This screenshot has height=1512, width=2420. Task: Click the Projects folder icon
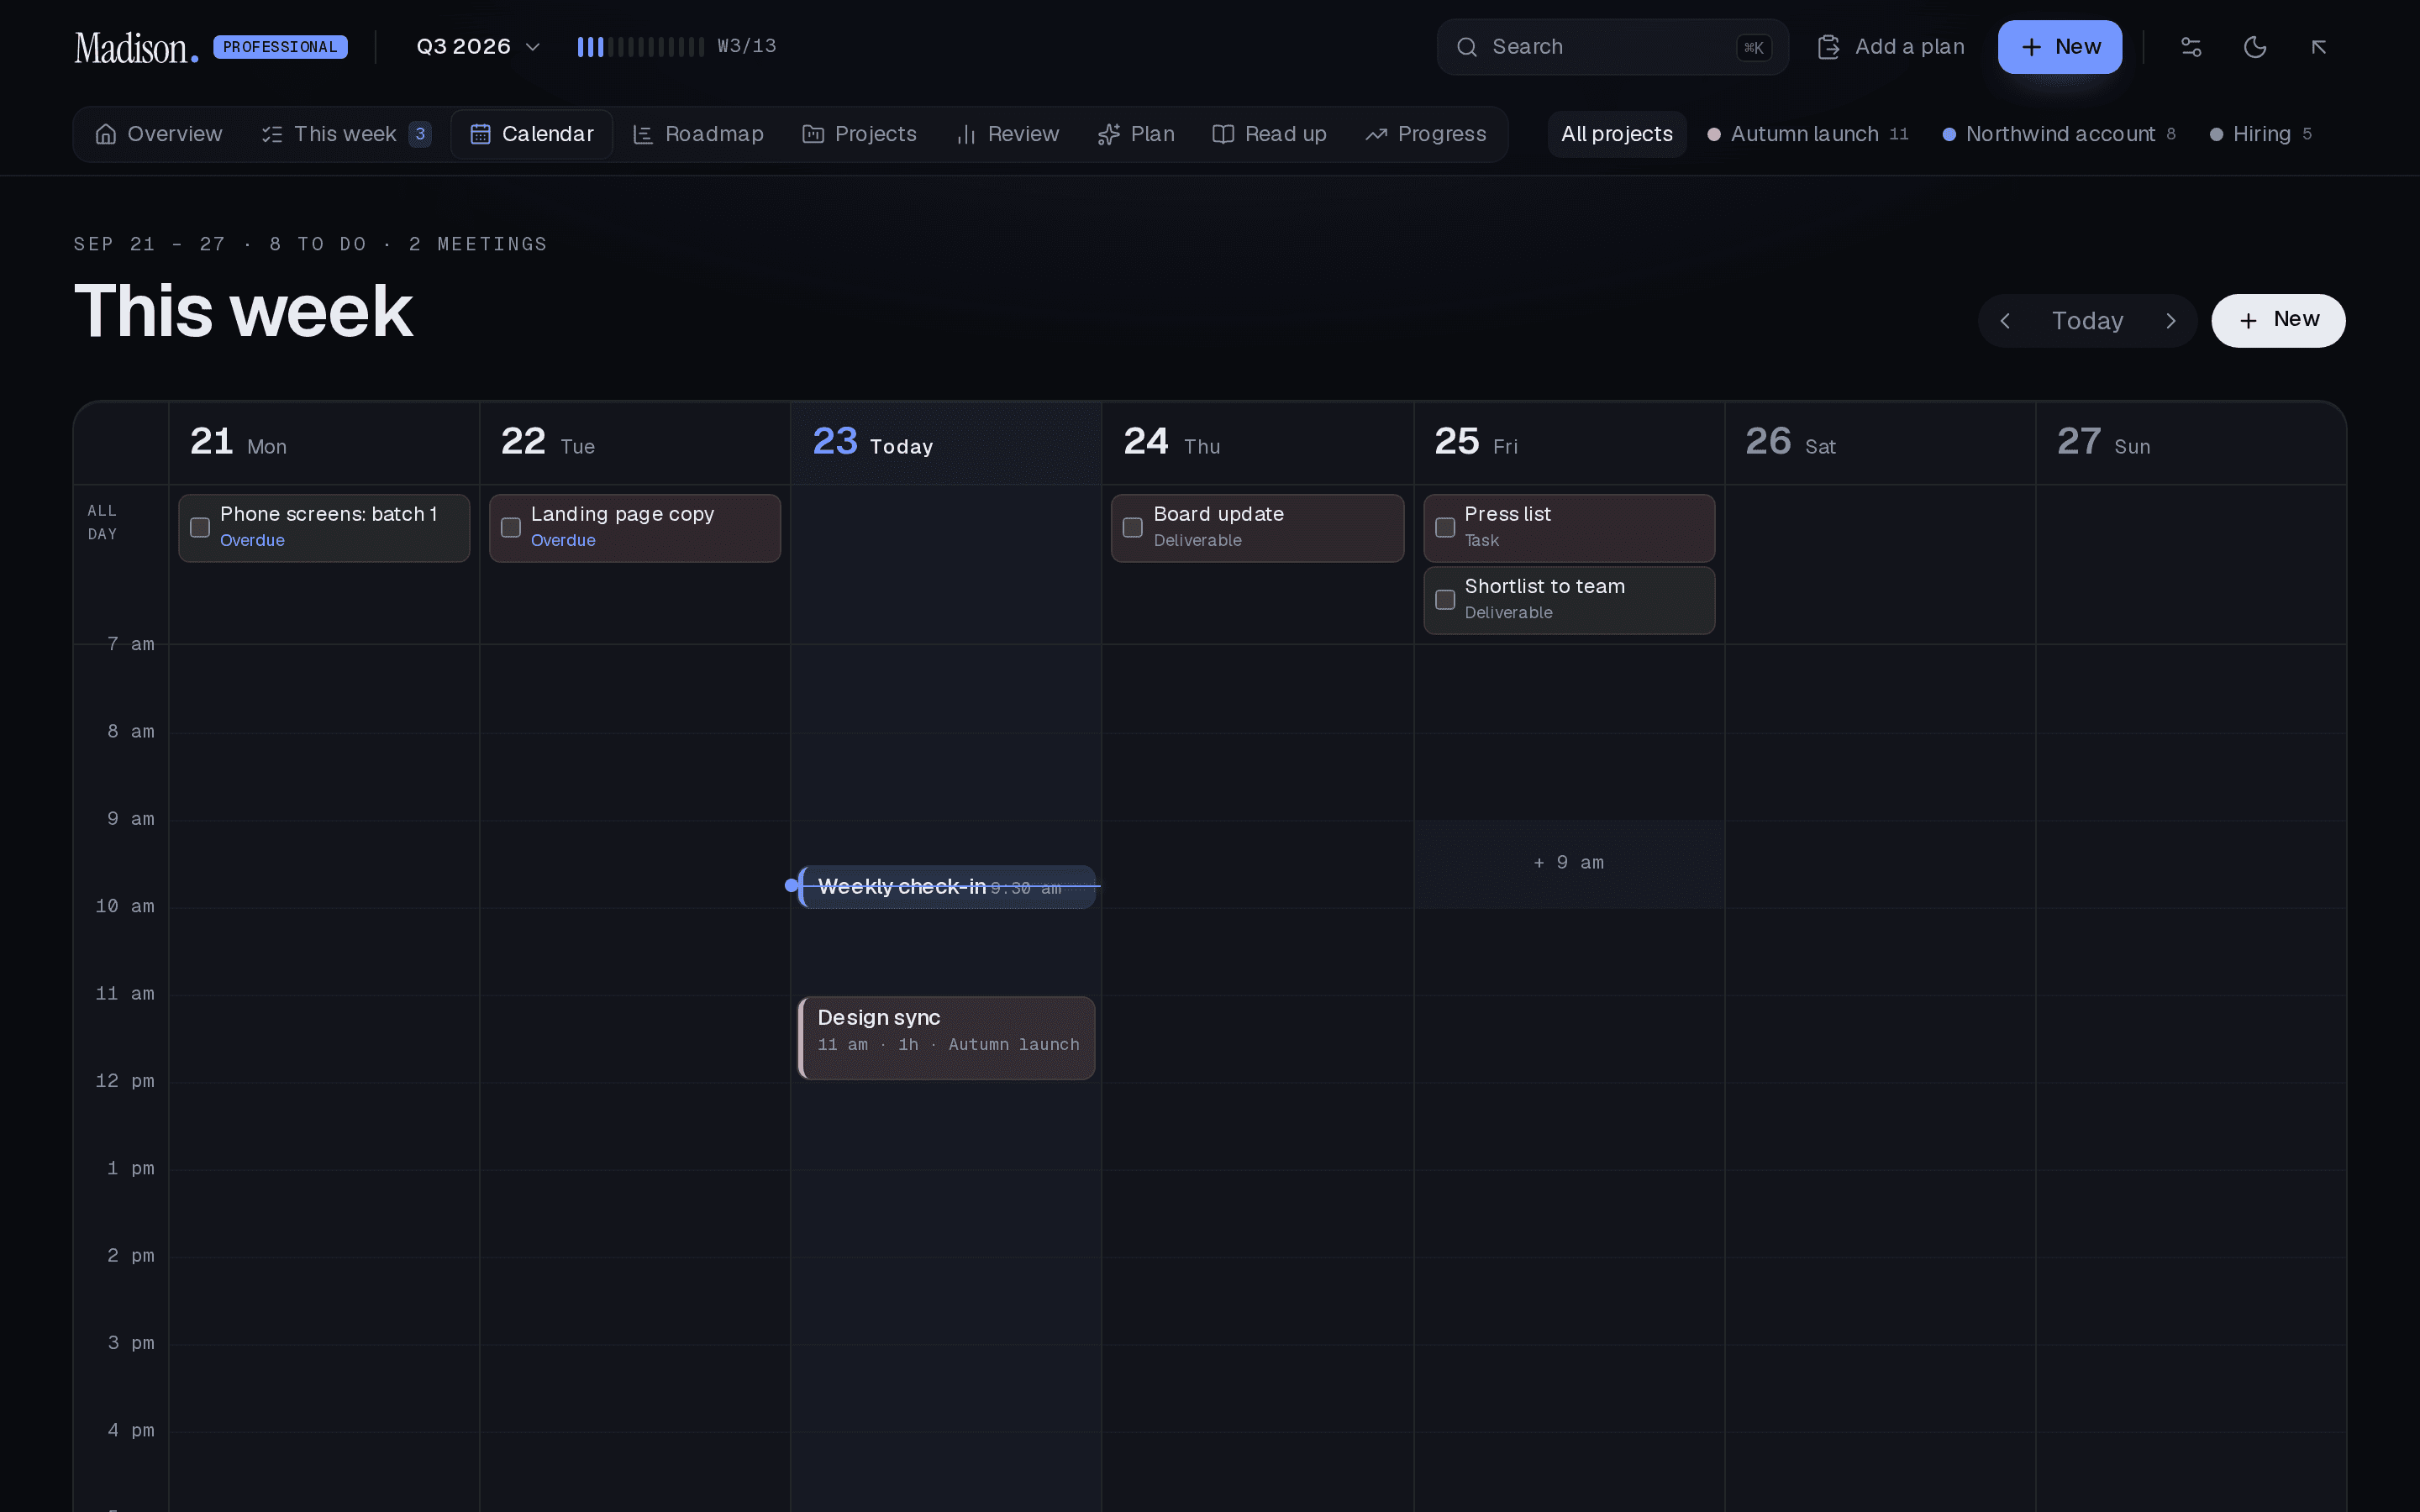pos(813,134)
